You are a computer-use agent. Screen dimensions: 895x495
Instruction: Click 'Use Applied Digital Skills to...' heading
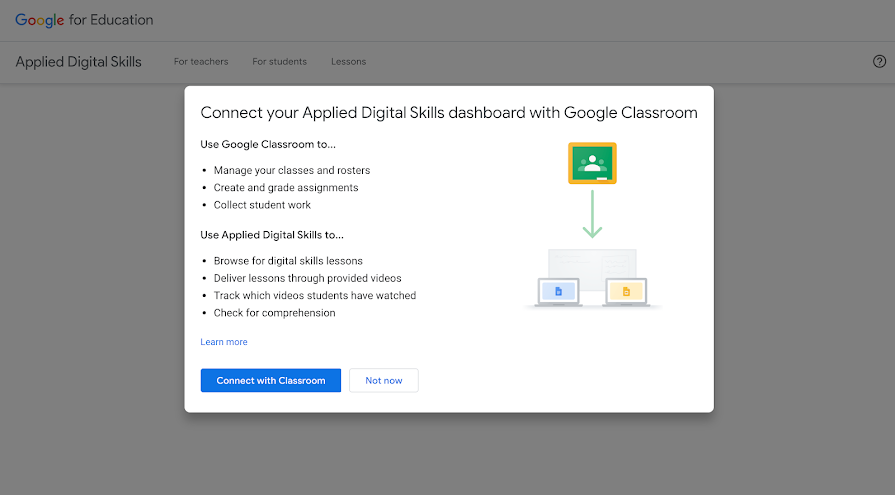tap(272, 235)
